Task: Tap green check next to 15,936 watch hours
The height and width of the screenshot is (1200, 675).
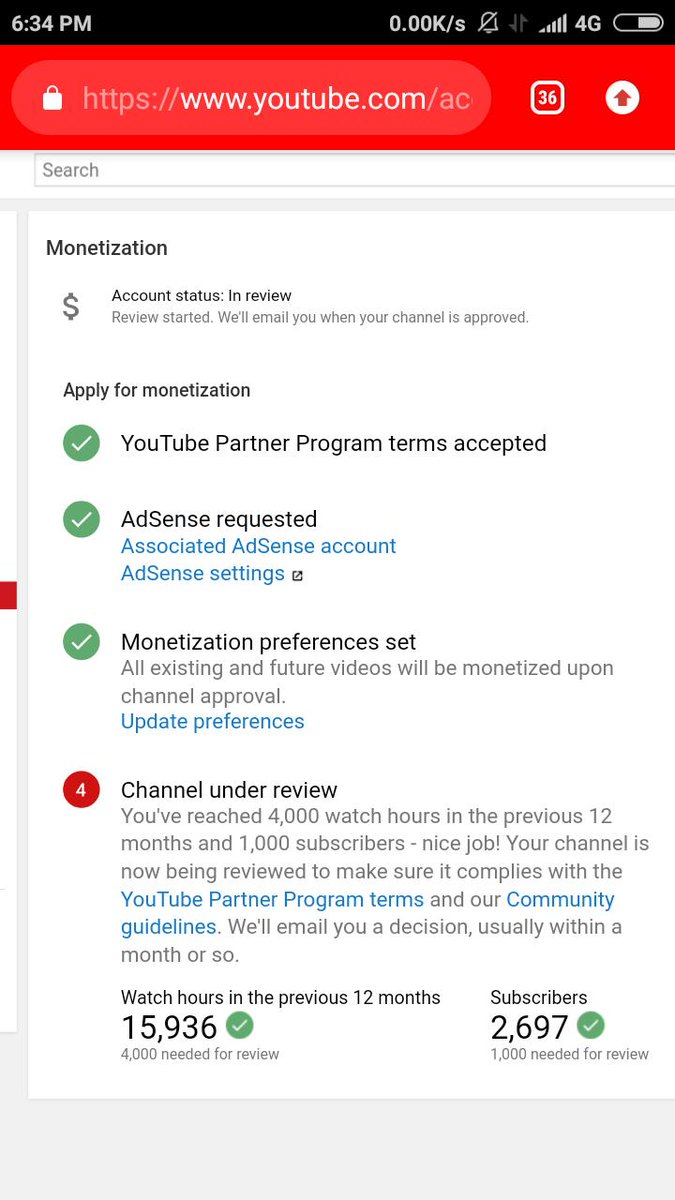Action: [240, 1025]
